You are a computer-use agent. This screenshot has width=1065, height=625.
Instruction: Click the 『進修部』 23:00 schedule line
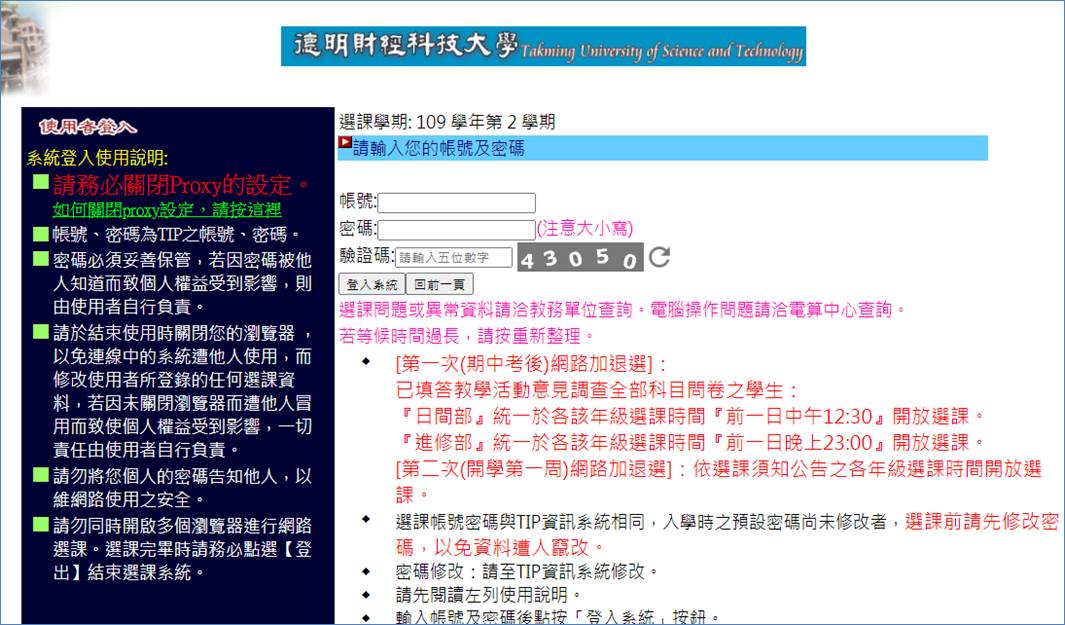[x=691, y=442]
